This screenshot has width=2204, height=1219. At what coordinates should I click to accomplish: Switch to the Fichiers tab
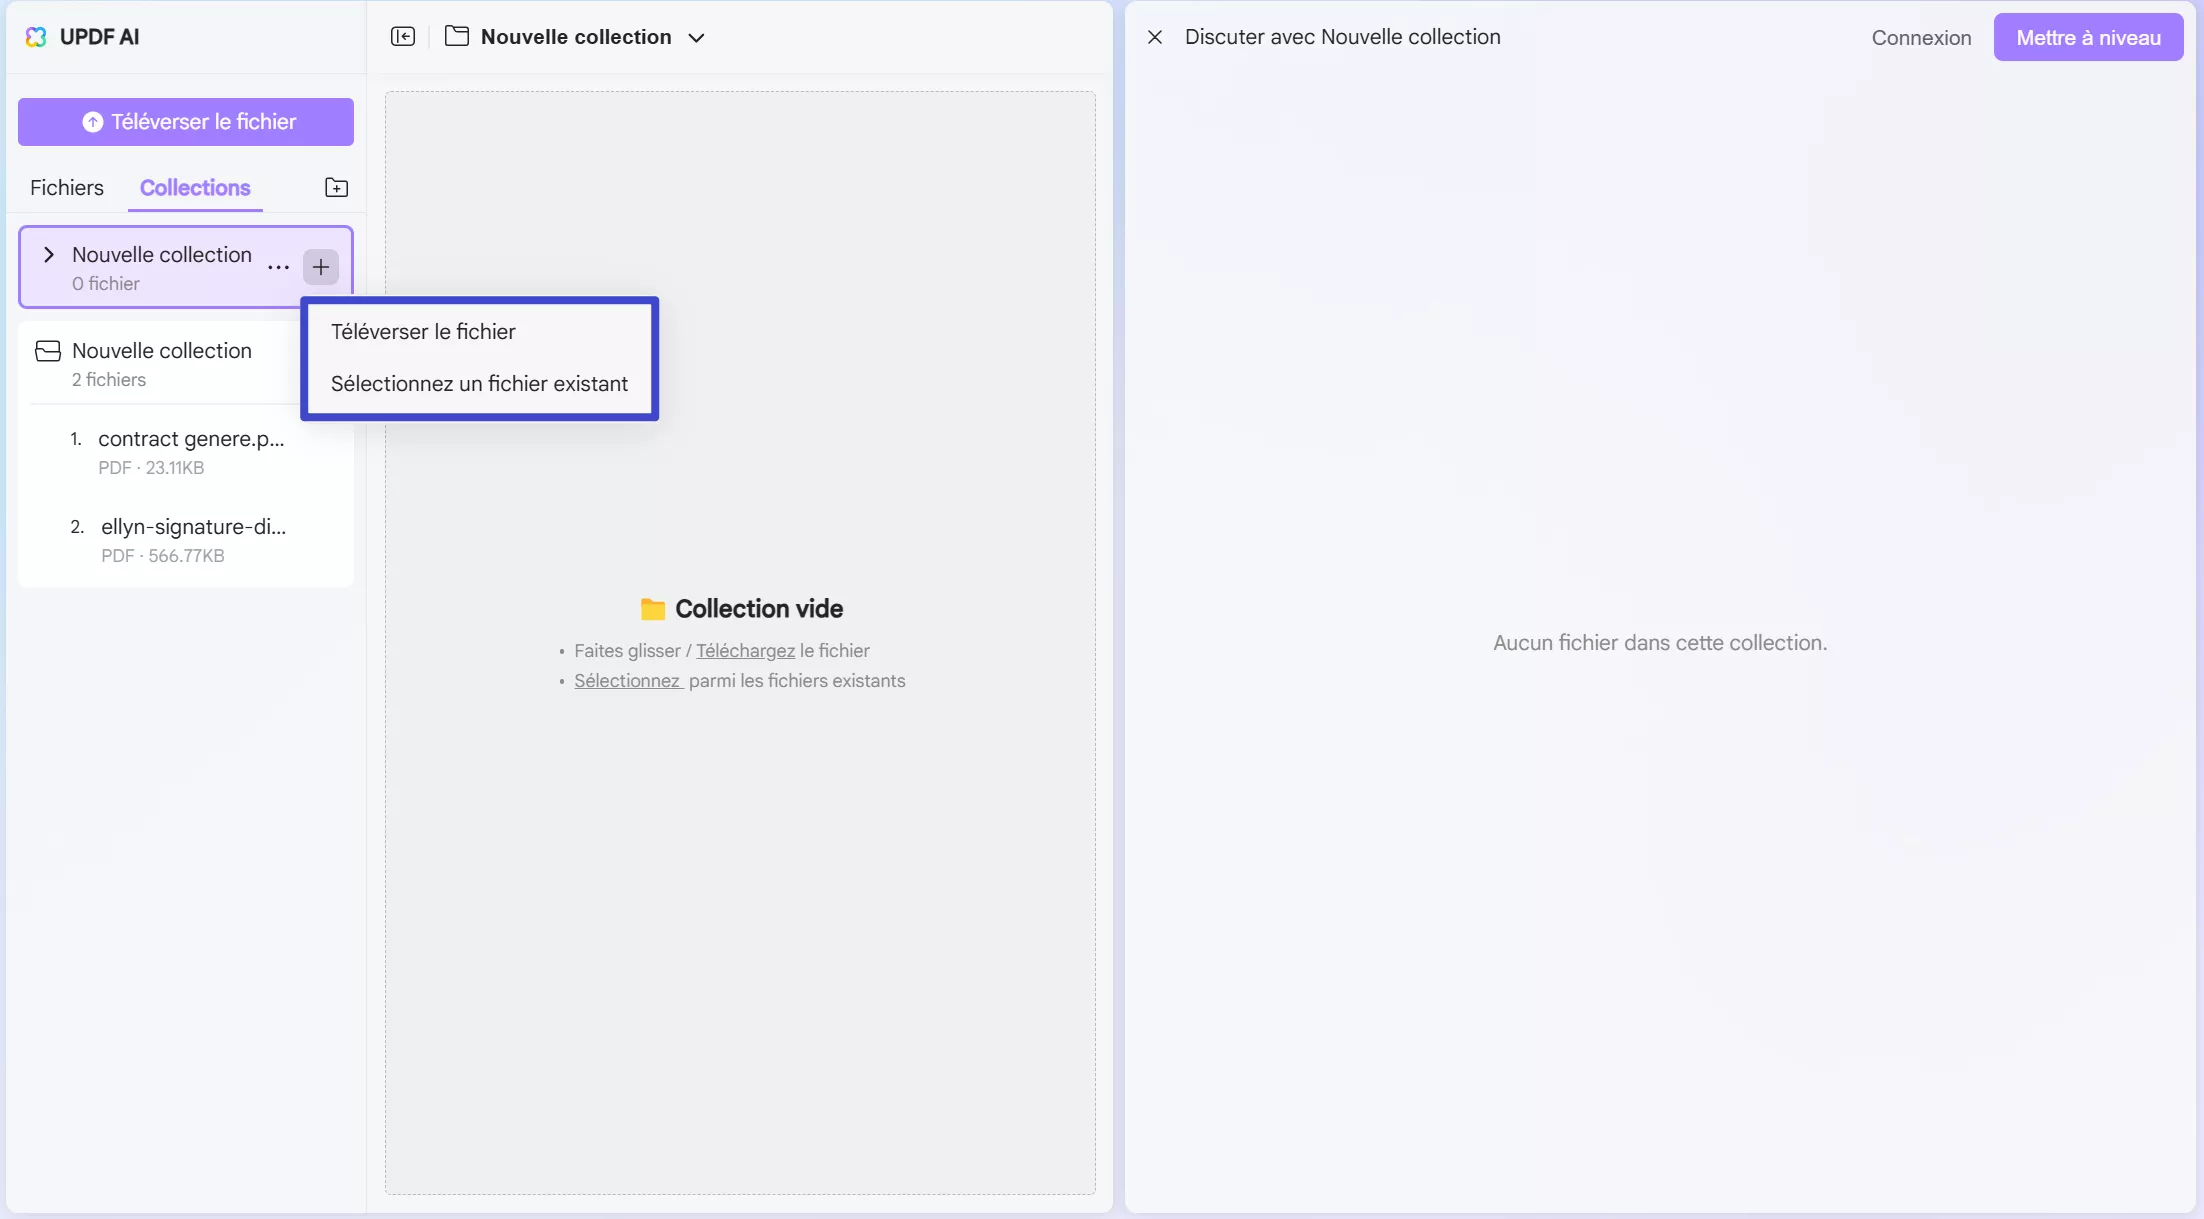point(67,188)
